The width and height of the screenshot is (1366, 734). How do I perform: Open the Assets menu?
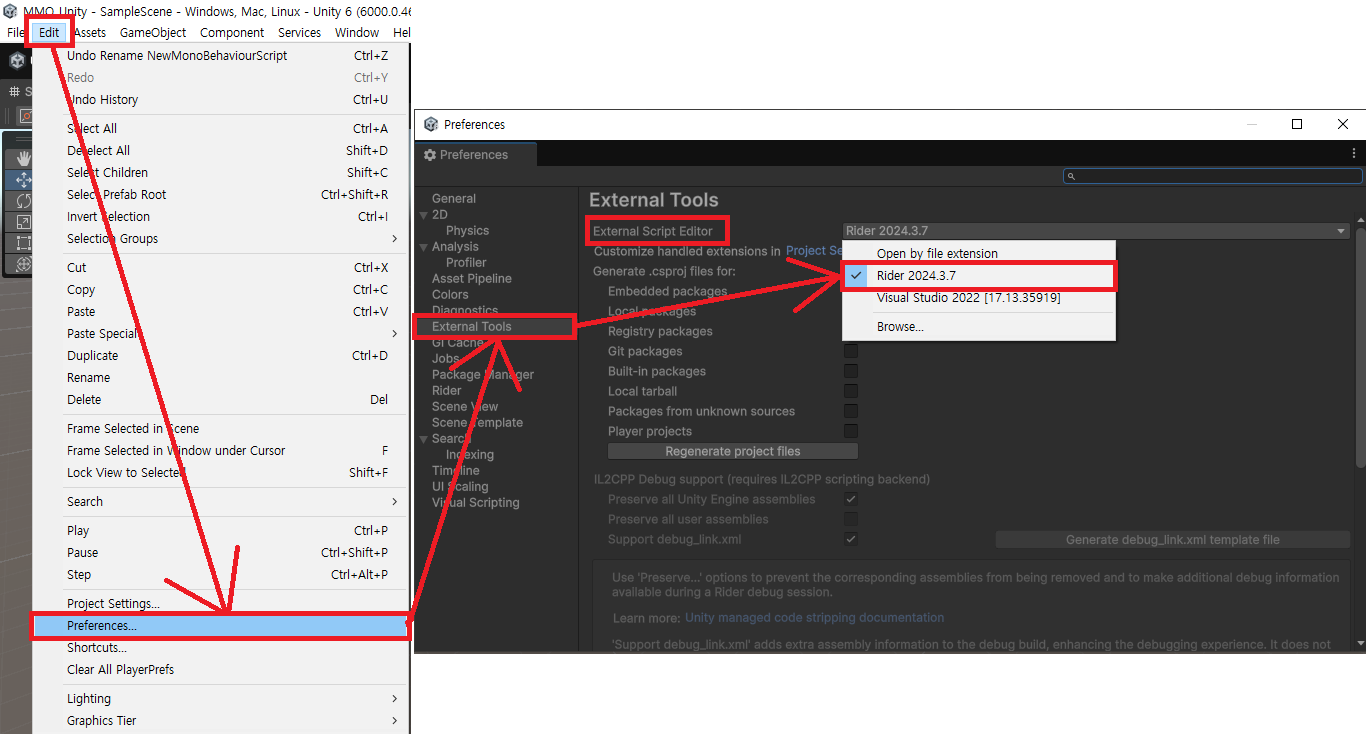[x=90, y=32]
